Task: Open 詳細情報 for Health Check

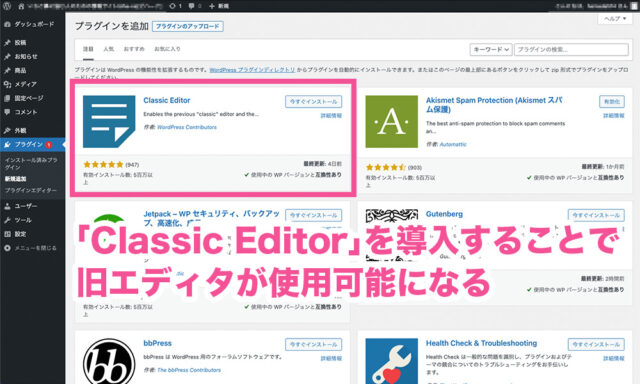Action: (613, 358)
